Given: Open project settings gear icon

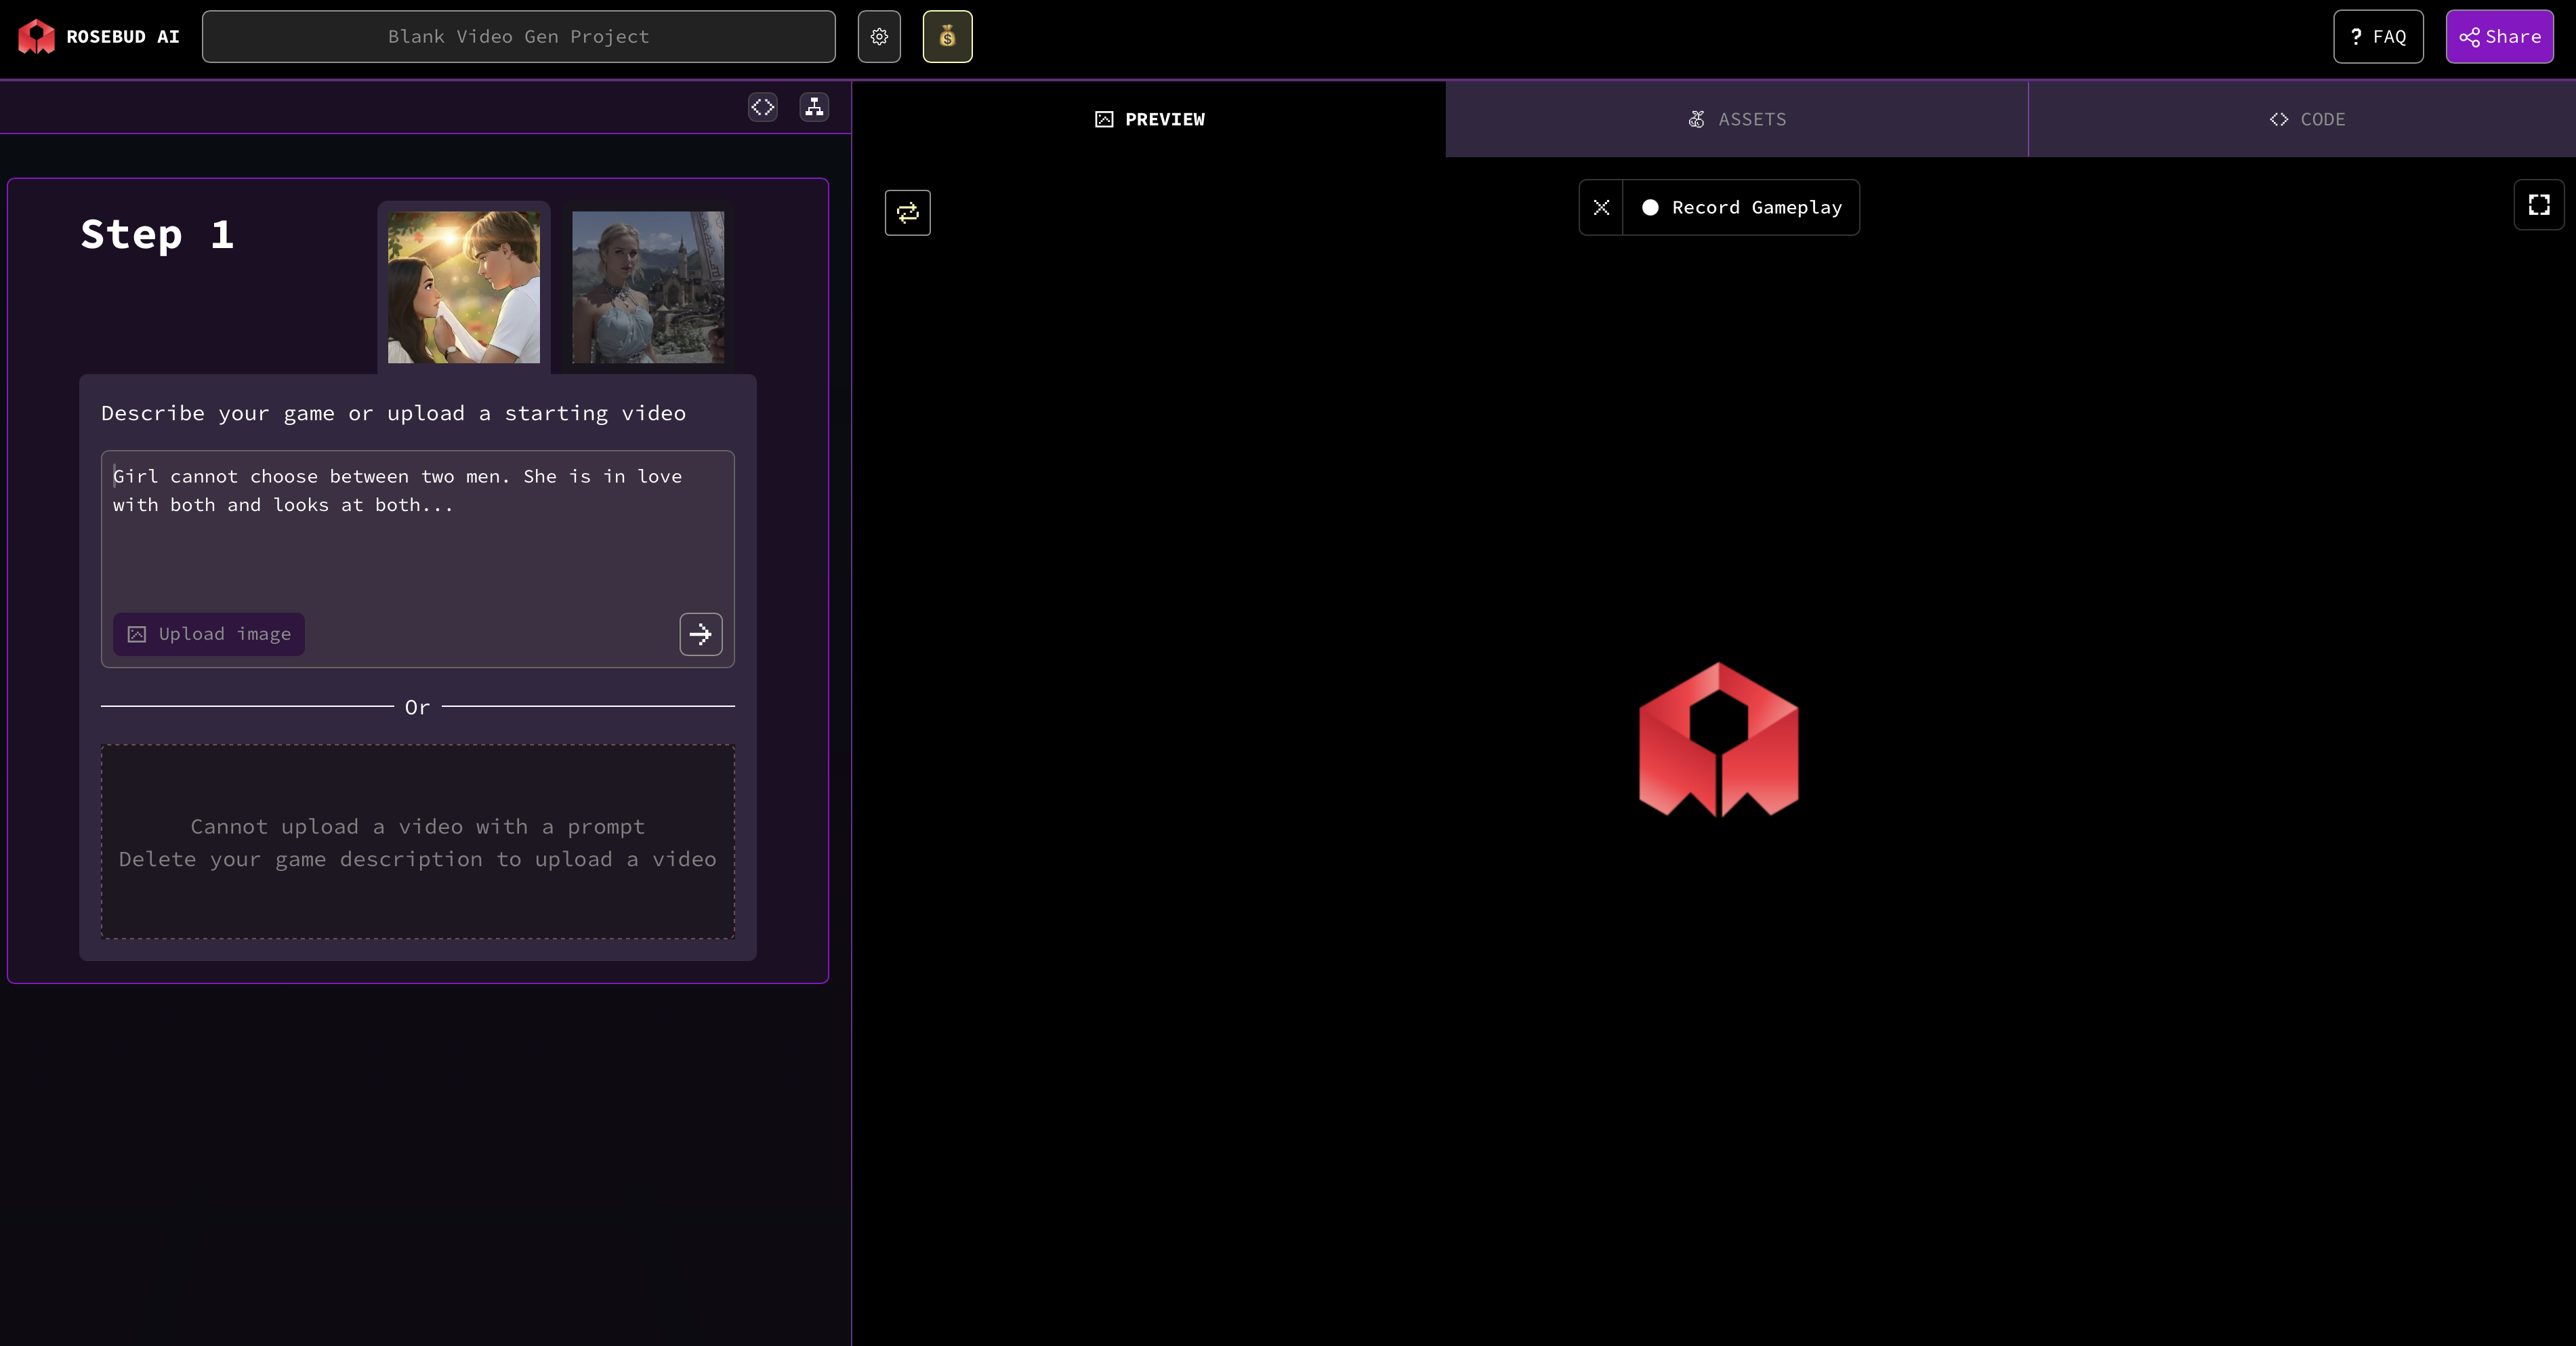Looking at the screenshot, I should click(x=879, y=37).
